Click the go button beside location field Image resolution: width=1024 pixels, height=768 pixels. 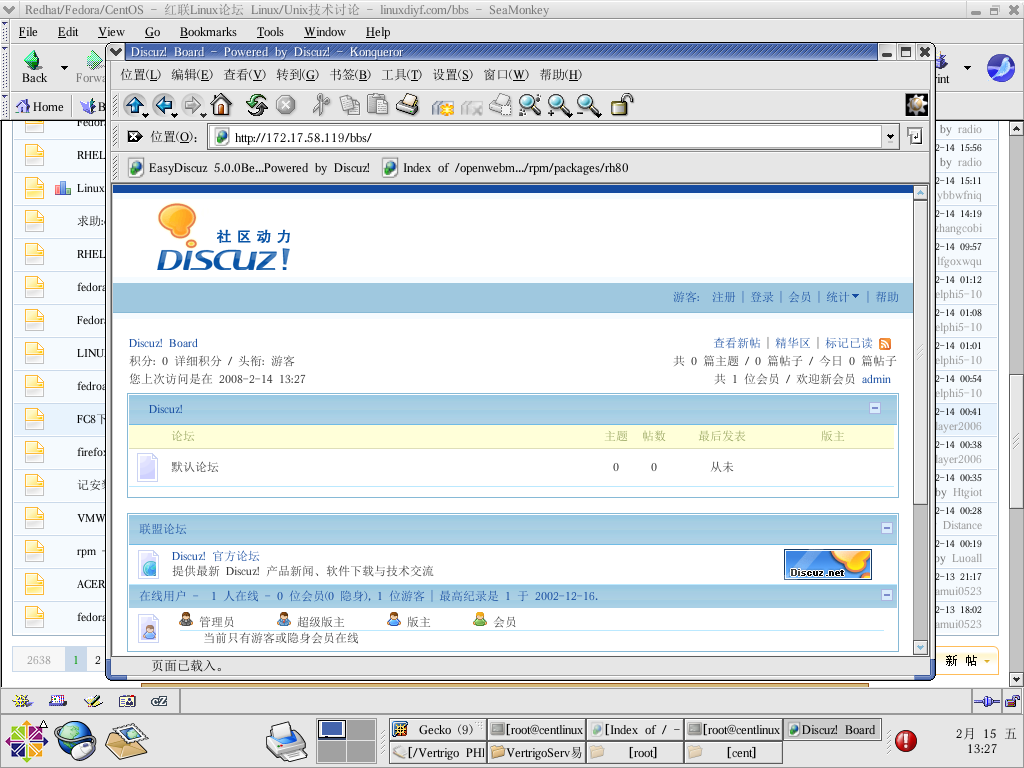(914, 136)
